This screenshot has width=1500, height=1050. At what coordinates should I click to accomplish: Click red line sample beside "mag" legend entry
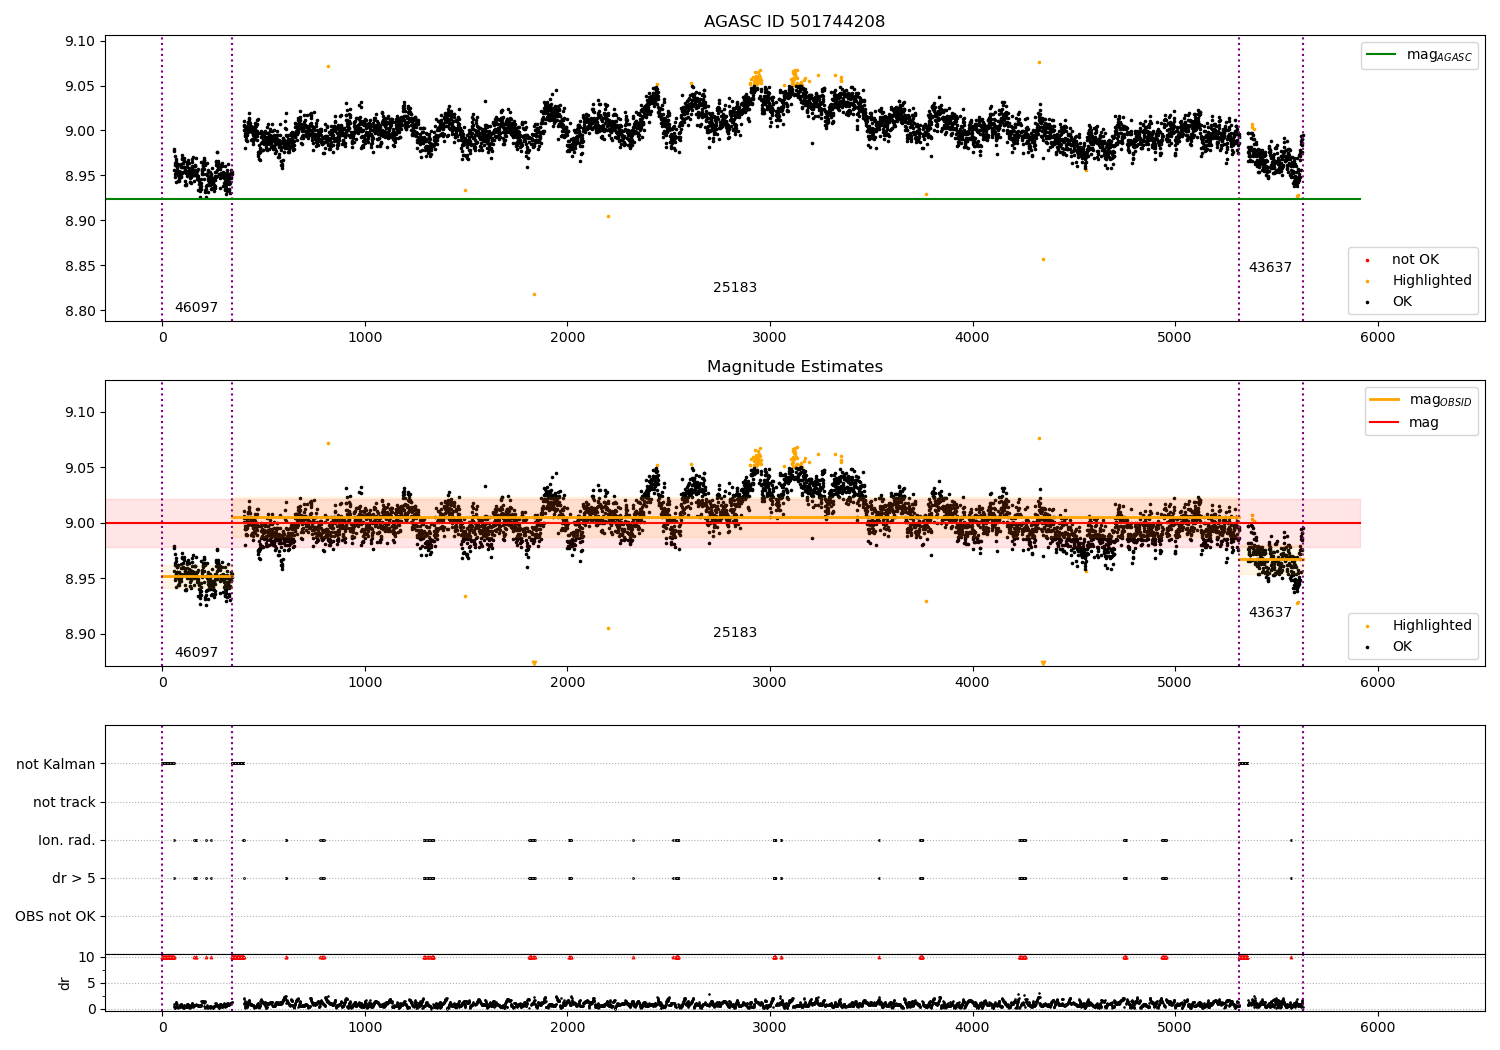click(1384, 423)
